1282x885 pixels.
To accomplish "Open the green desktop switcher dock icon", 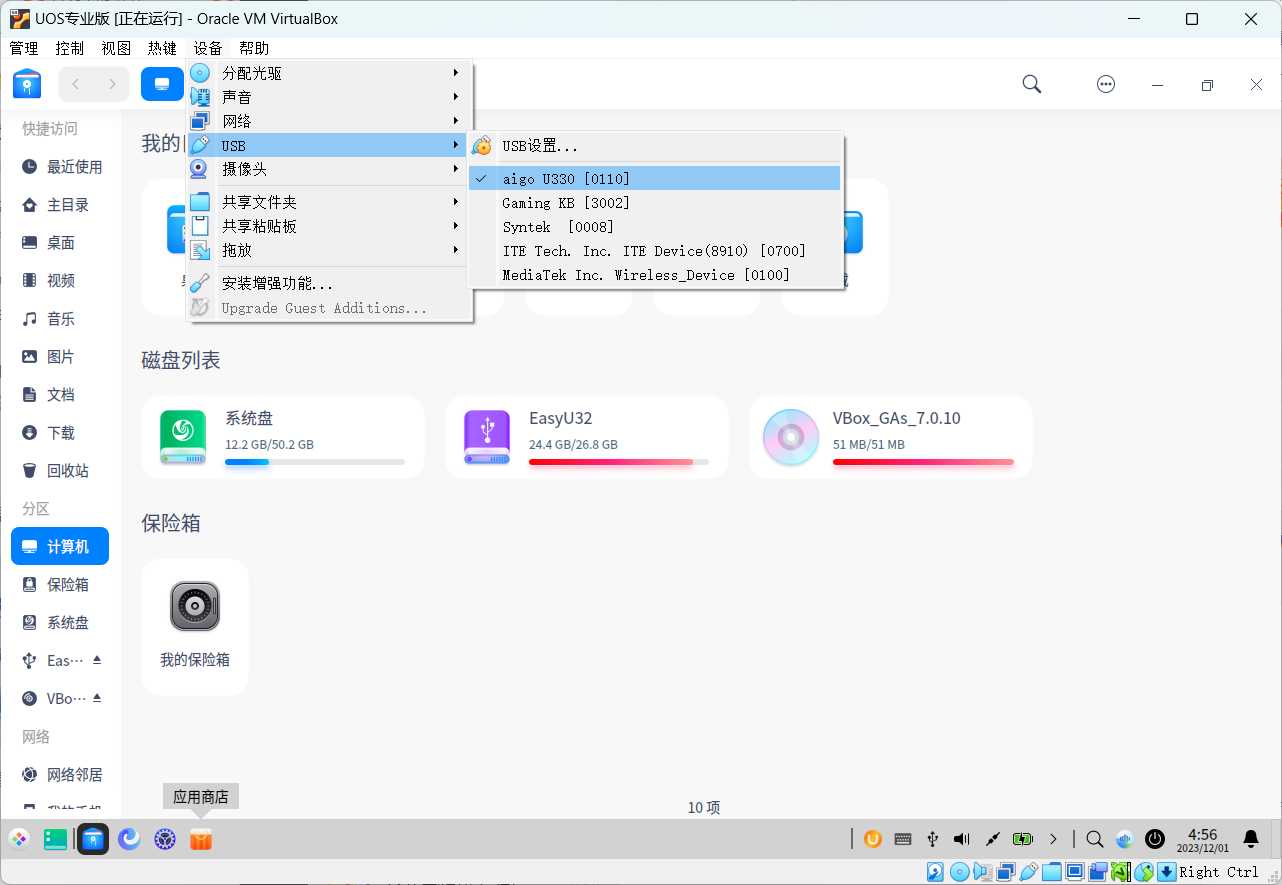I will (x=55, y=839).
